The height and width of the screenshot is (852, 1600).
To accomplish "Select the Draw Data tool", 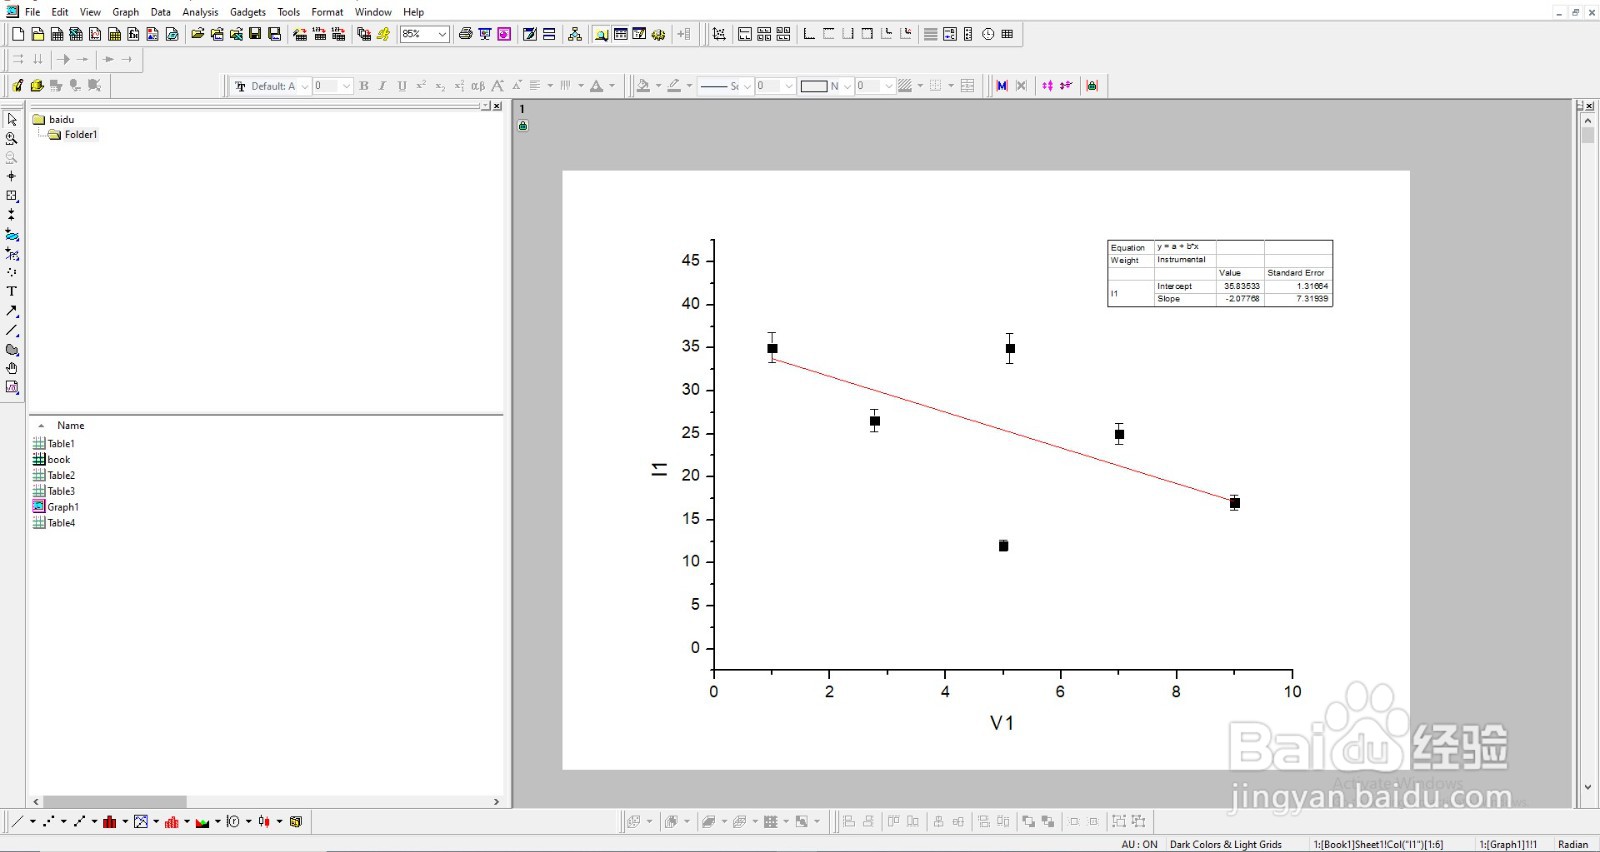I will (x=12, y=272).
